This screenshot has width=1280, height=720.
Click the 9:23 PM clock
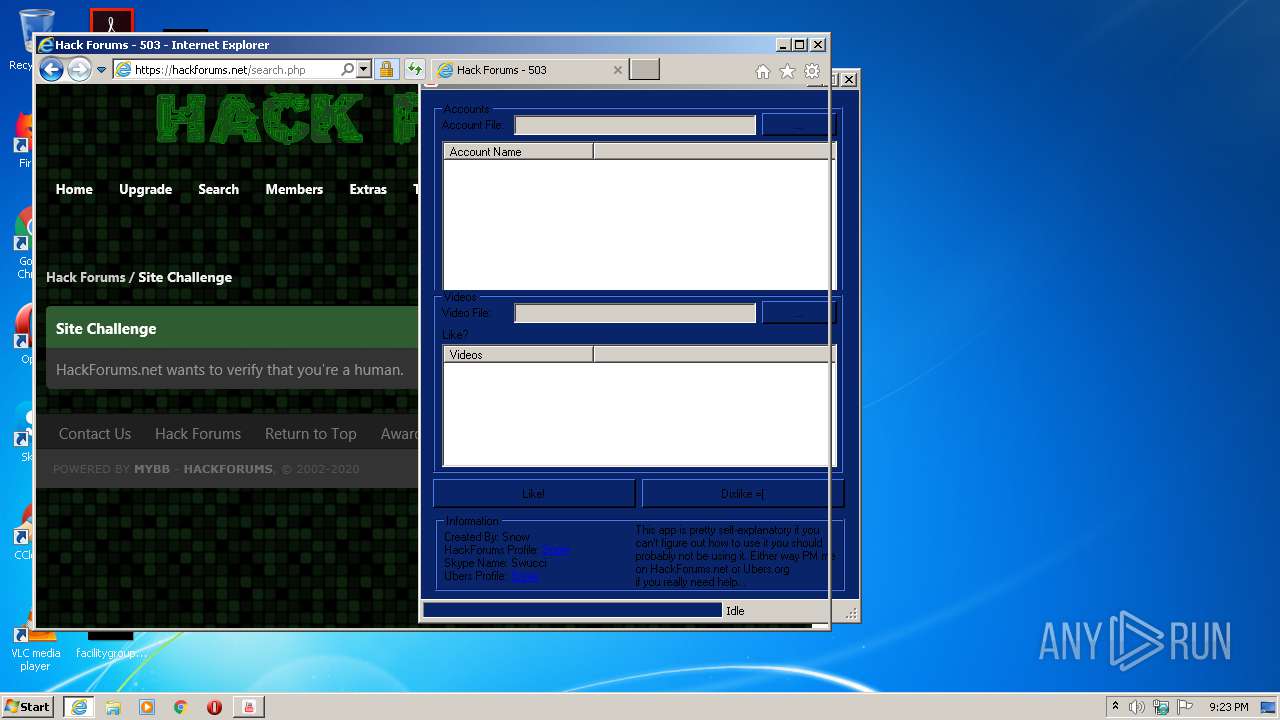pyautogui.click(x=1229, y=707)
